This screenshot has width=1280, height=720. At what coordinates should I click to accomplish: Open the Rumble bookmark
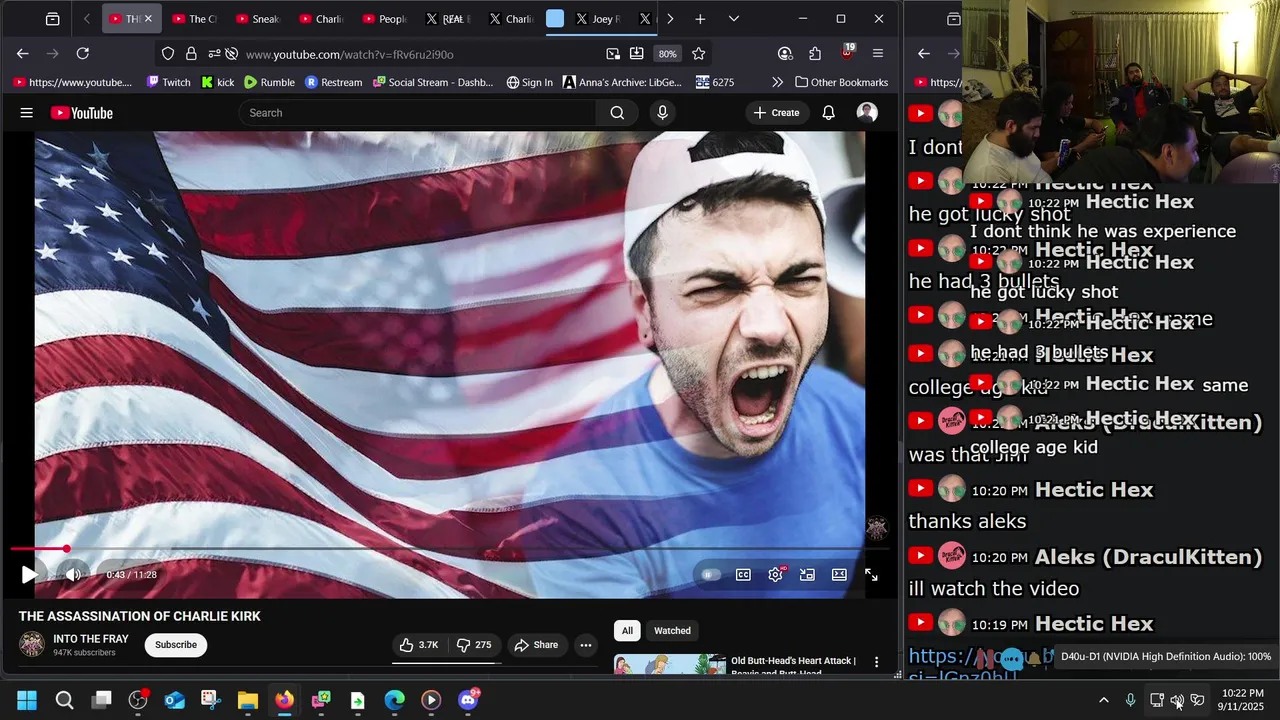[270, 82]
